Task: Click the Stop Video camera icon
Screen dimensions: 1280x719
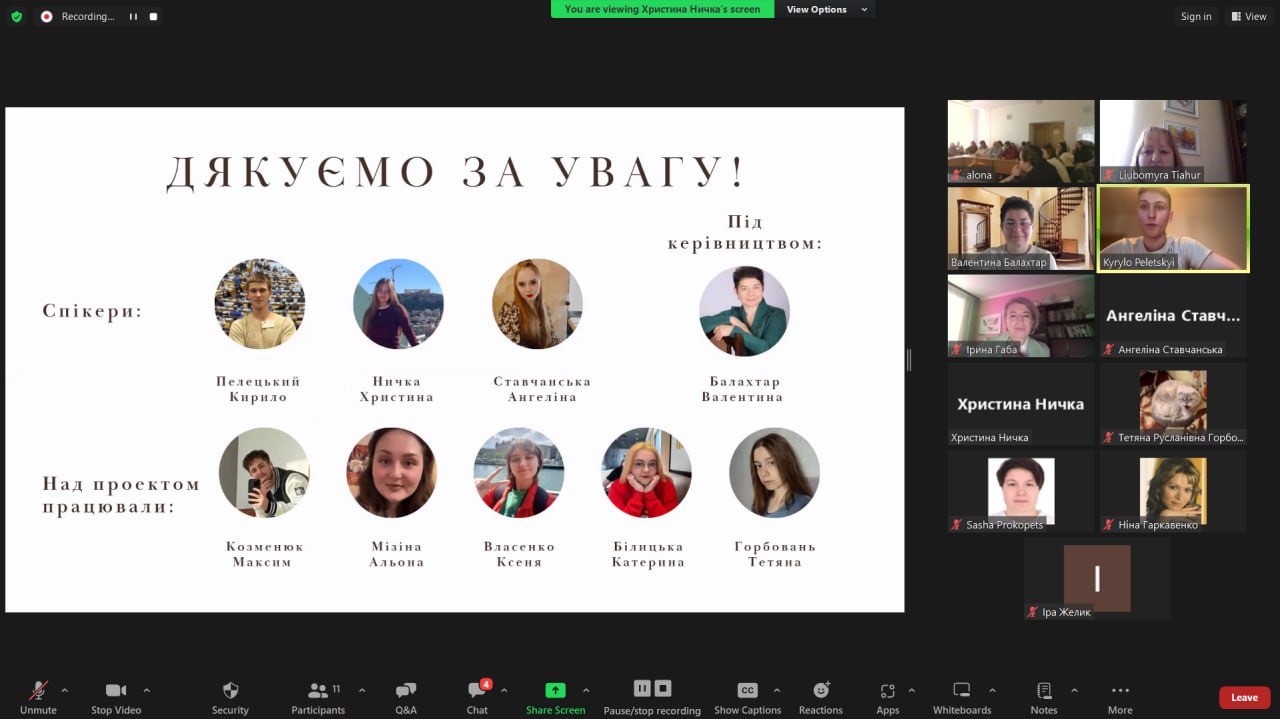Action: (116, 690)
